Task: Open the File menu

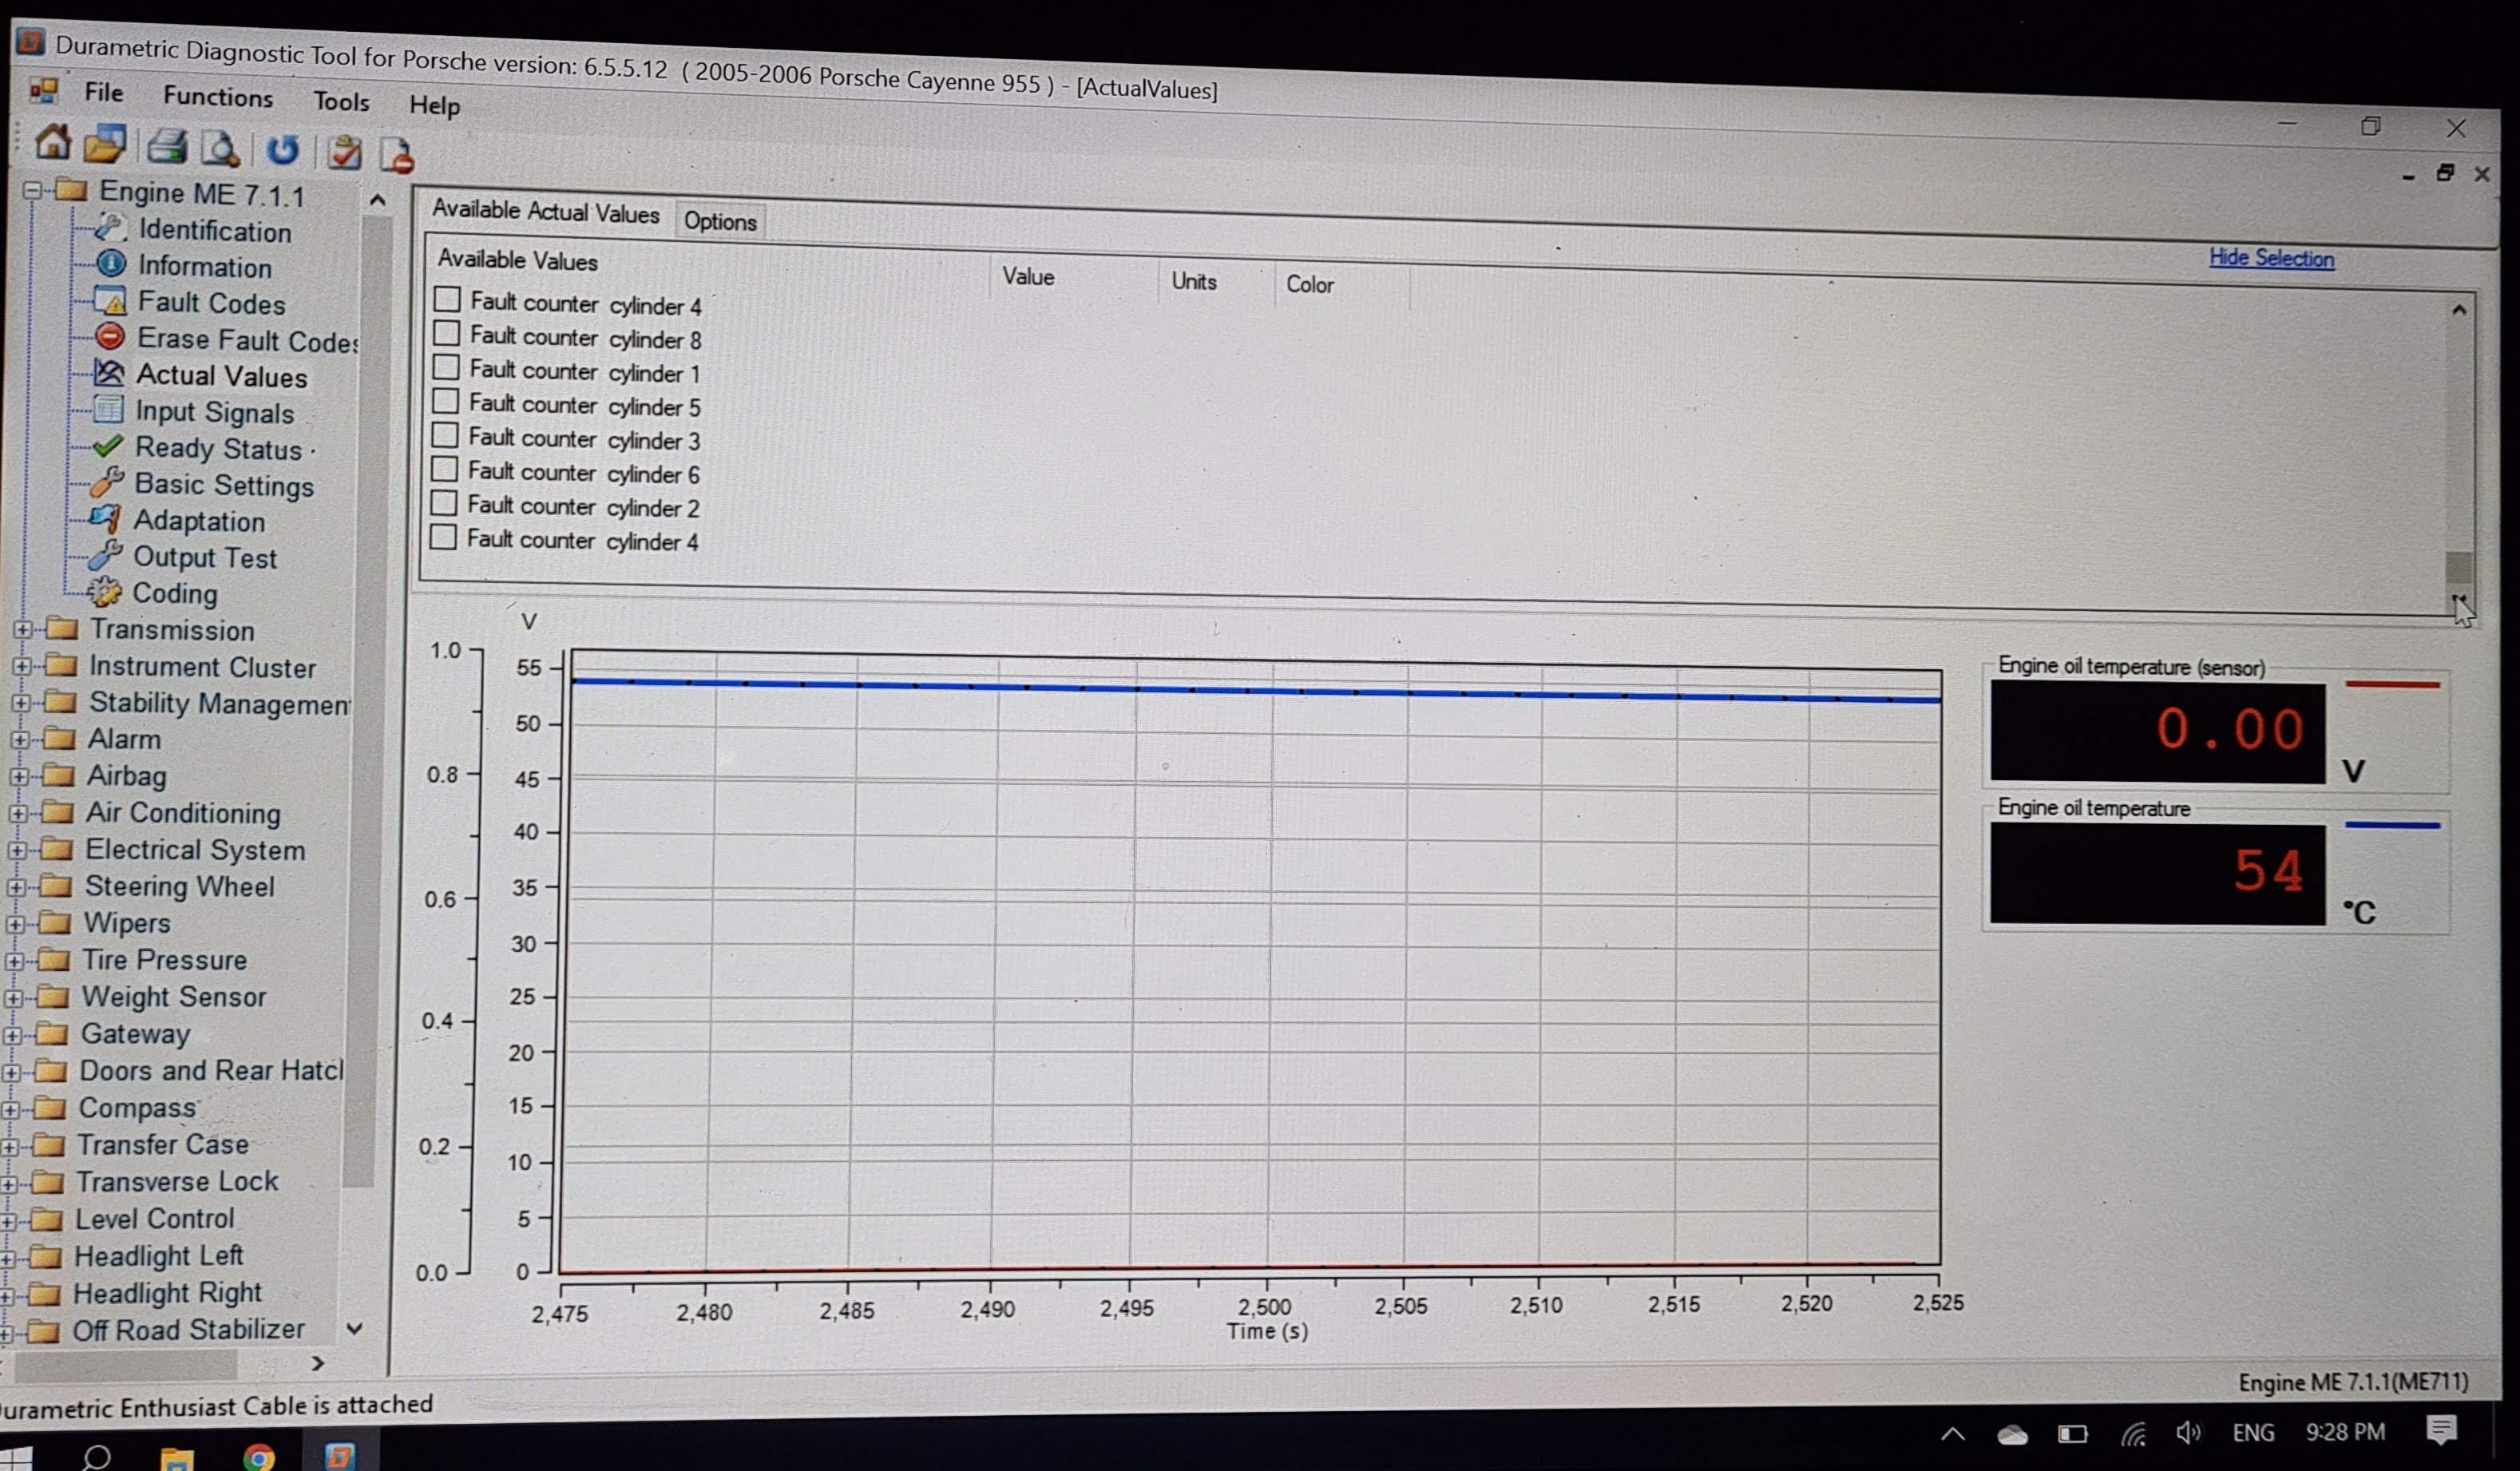Action: click(104, 92)
